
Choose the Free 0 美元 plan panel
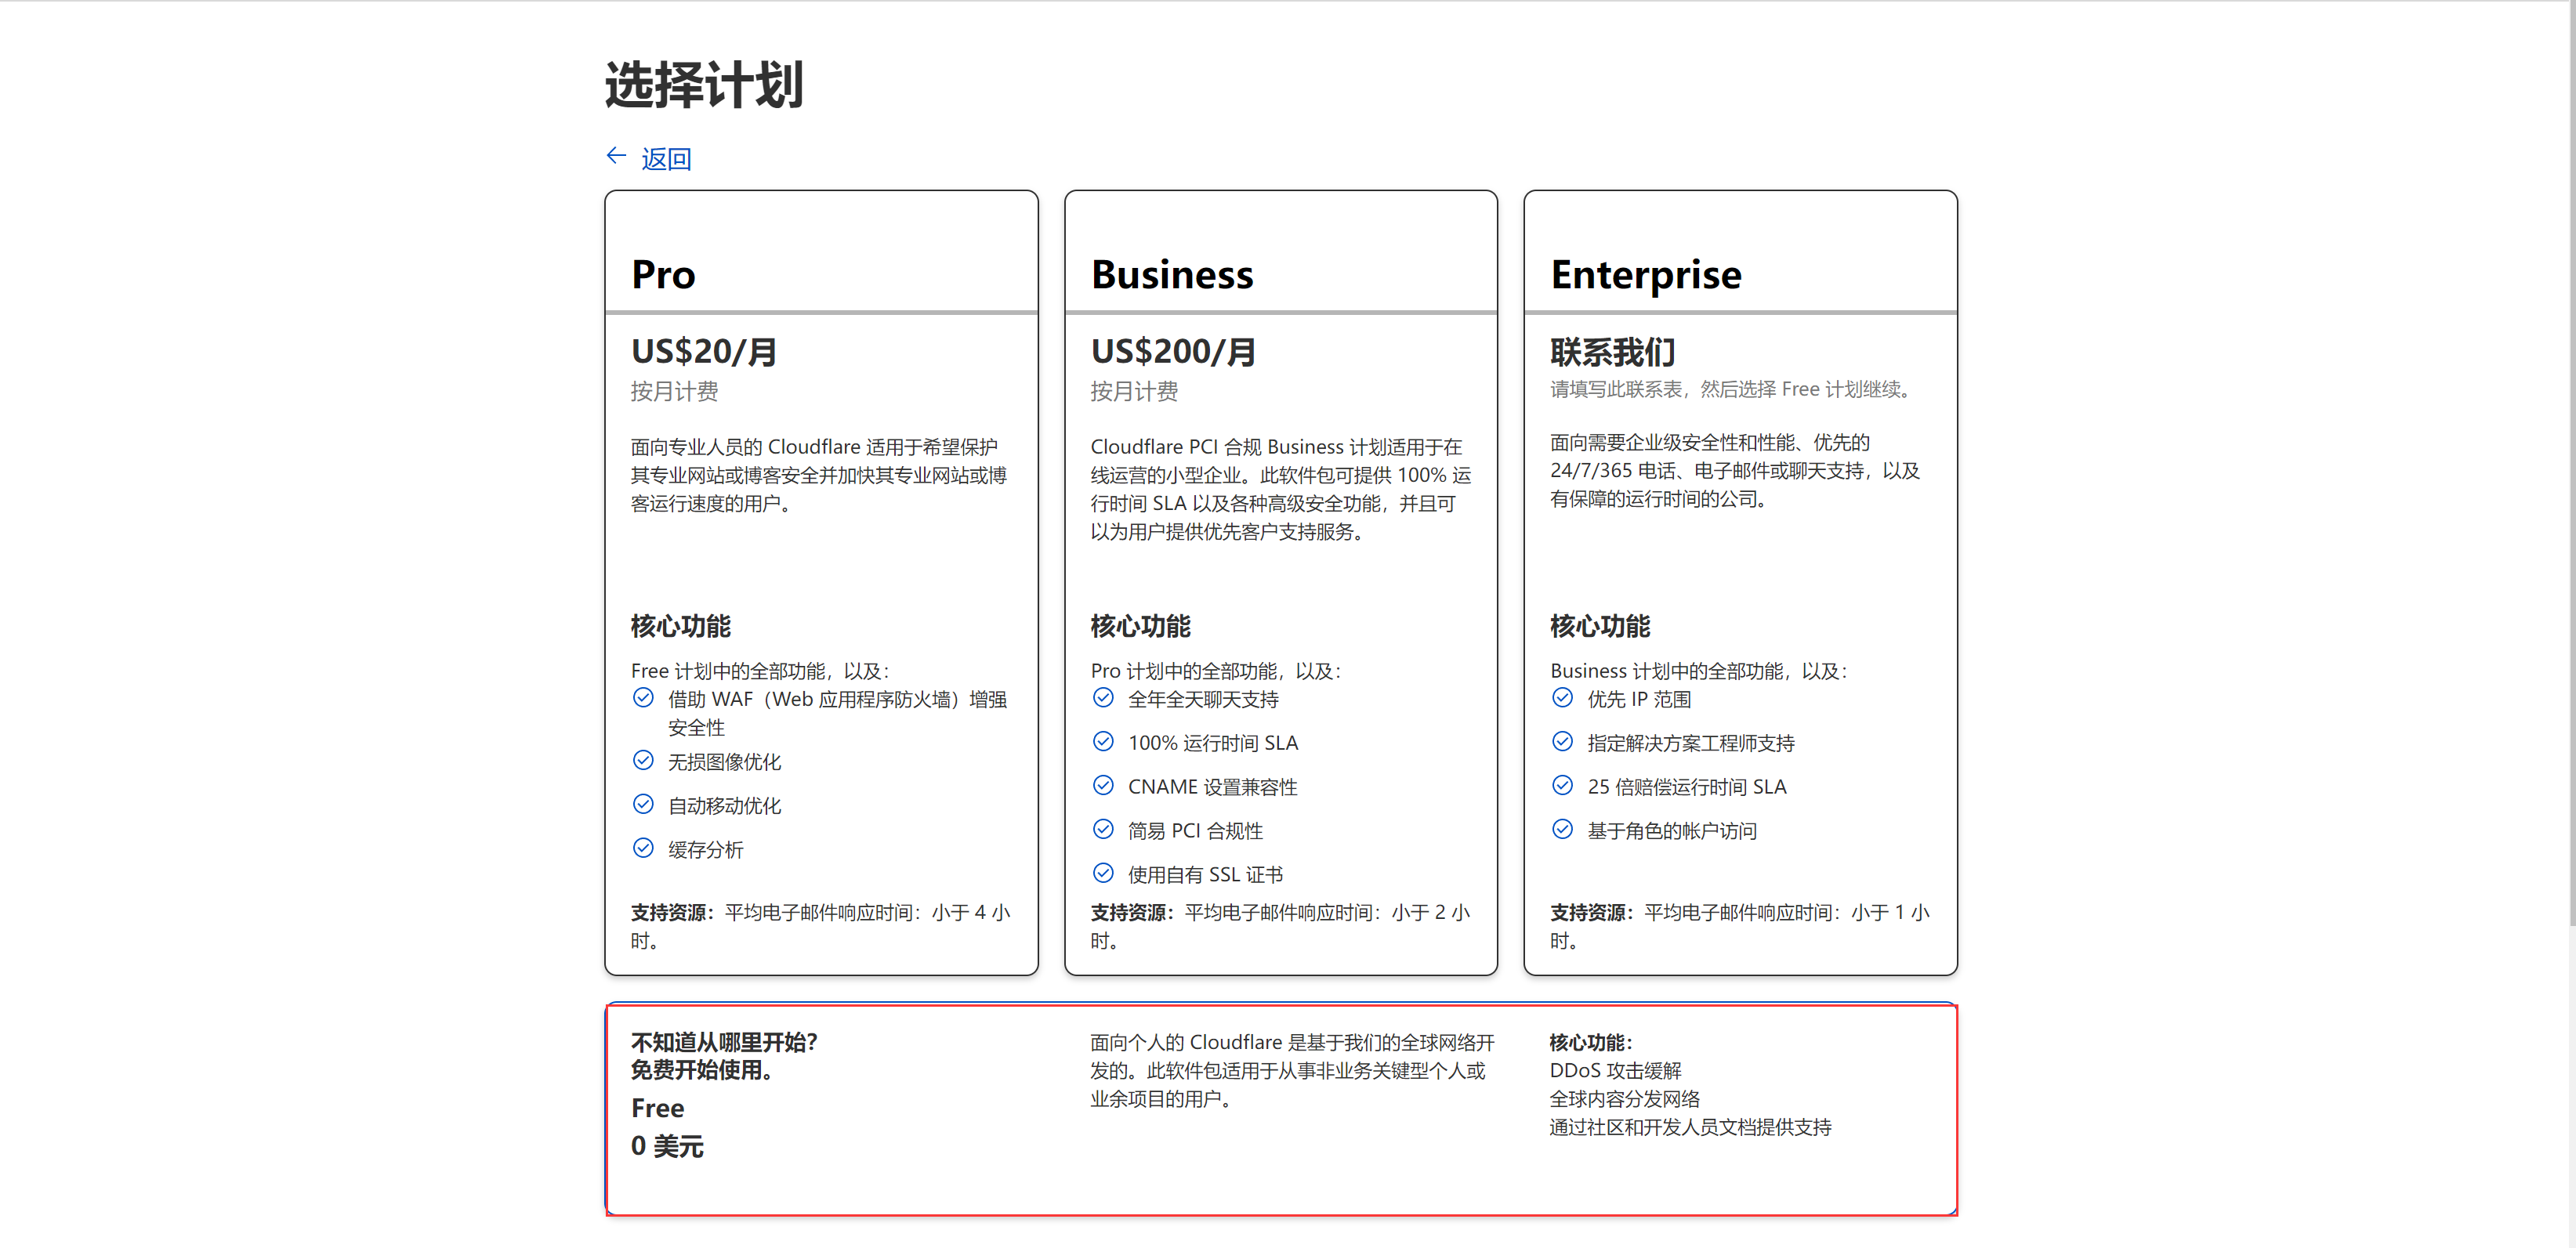(1280, 1110)
